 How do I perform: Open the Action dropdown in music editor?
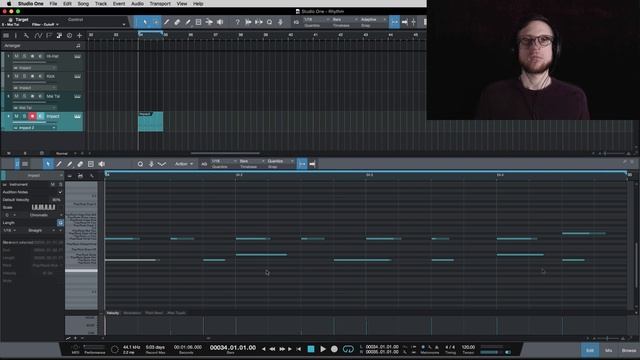coord(184,164)
